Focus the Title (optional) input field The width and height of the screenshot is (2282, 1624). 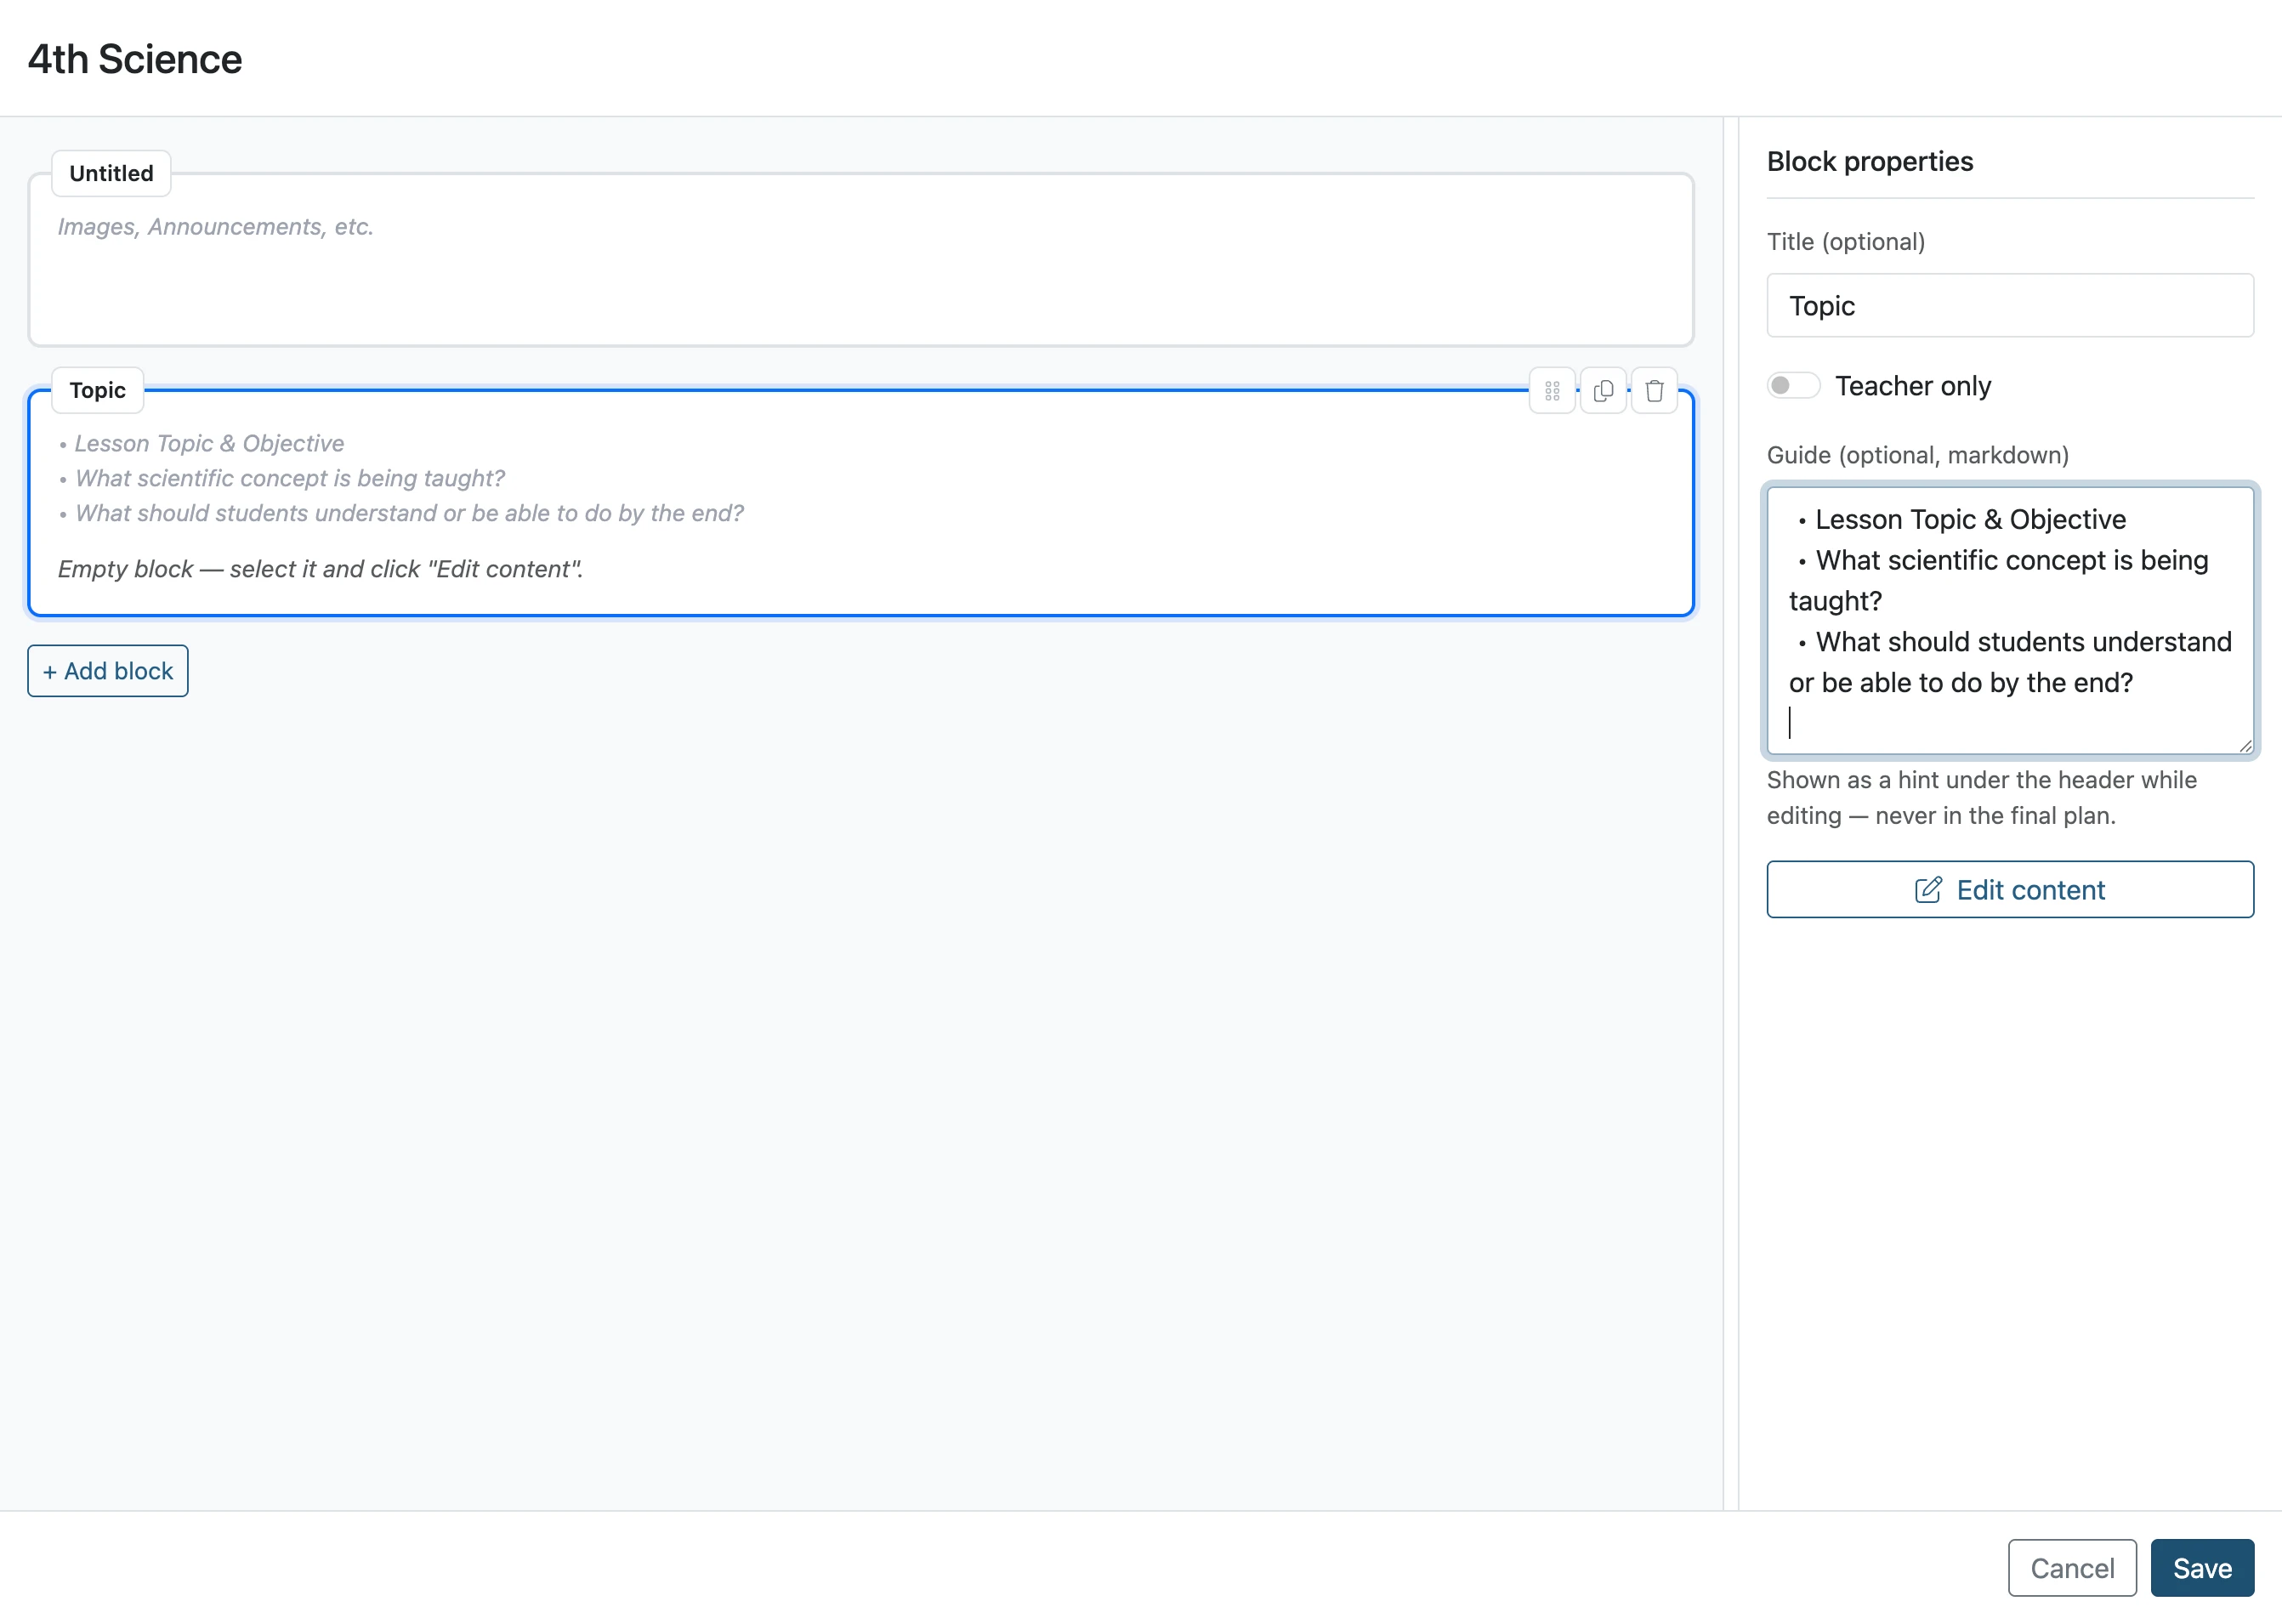click(x=2010, y=306)
